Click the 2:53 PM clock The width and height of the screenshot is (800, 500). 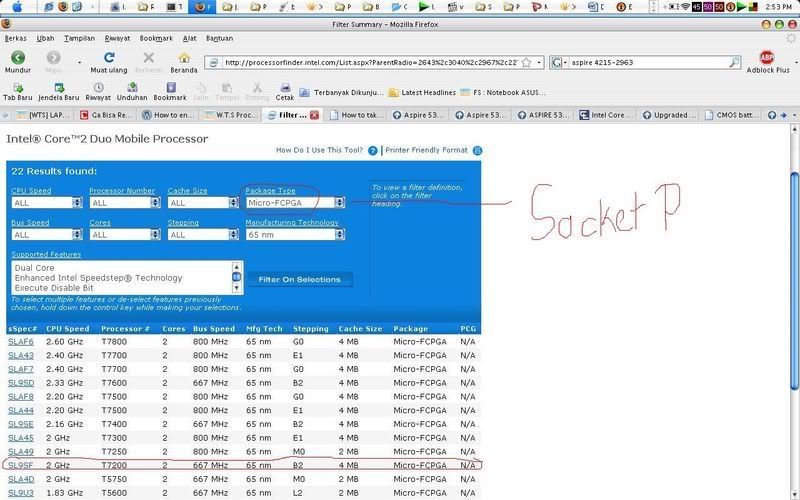[778, 7]
